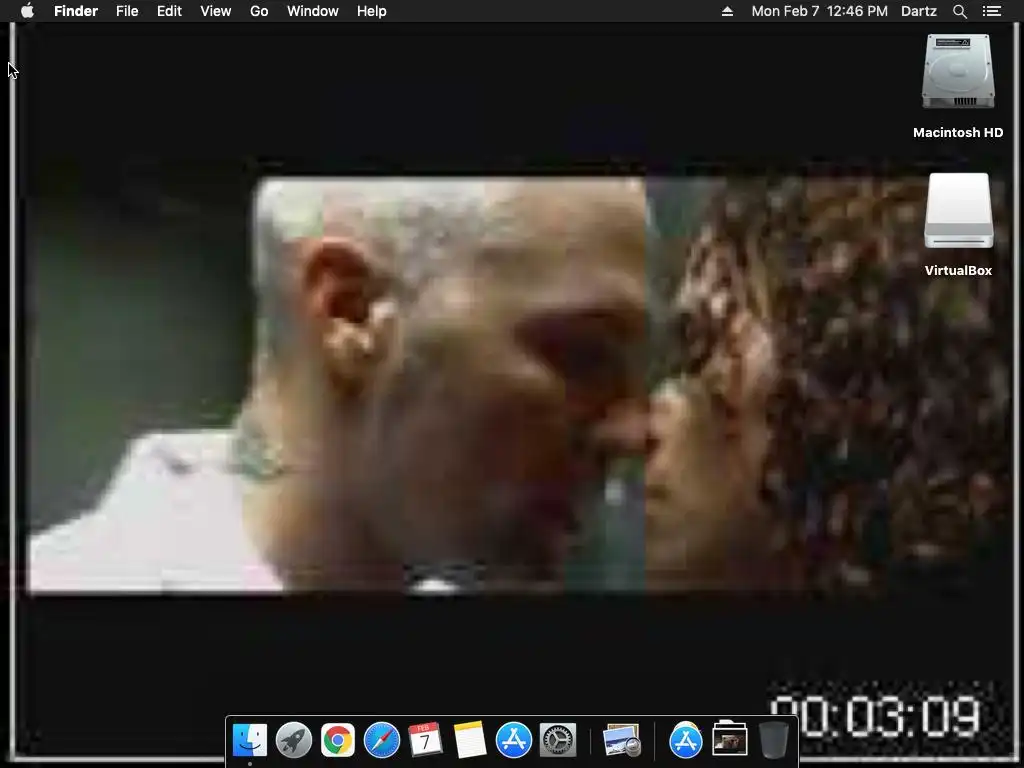Open the Trash in the Dock
Viewport: 1024px width, 768px height.
(x=774, y=740)
